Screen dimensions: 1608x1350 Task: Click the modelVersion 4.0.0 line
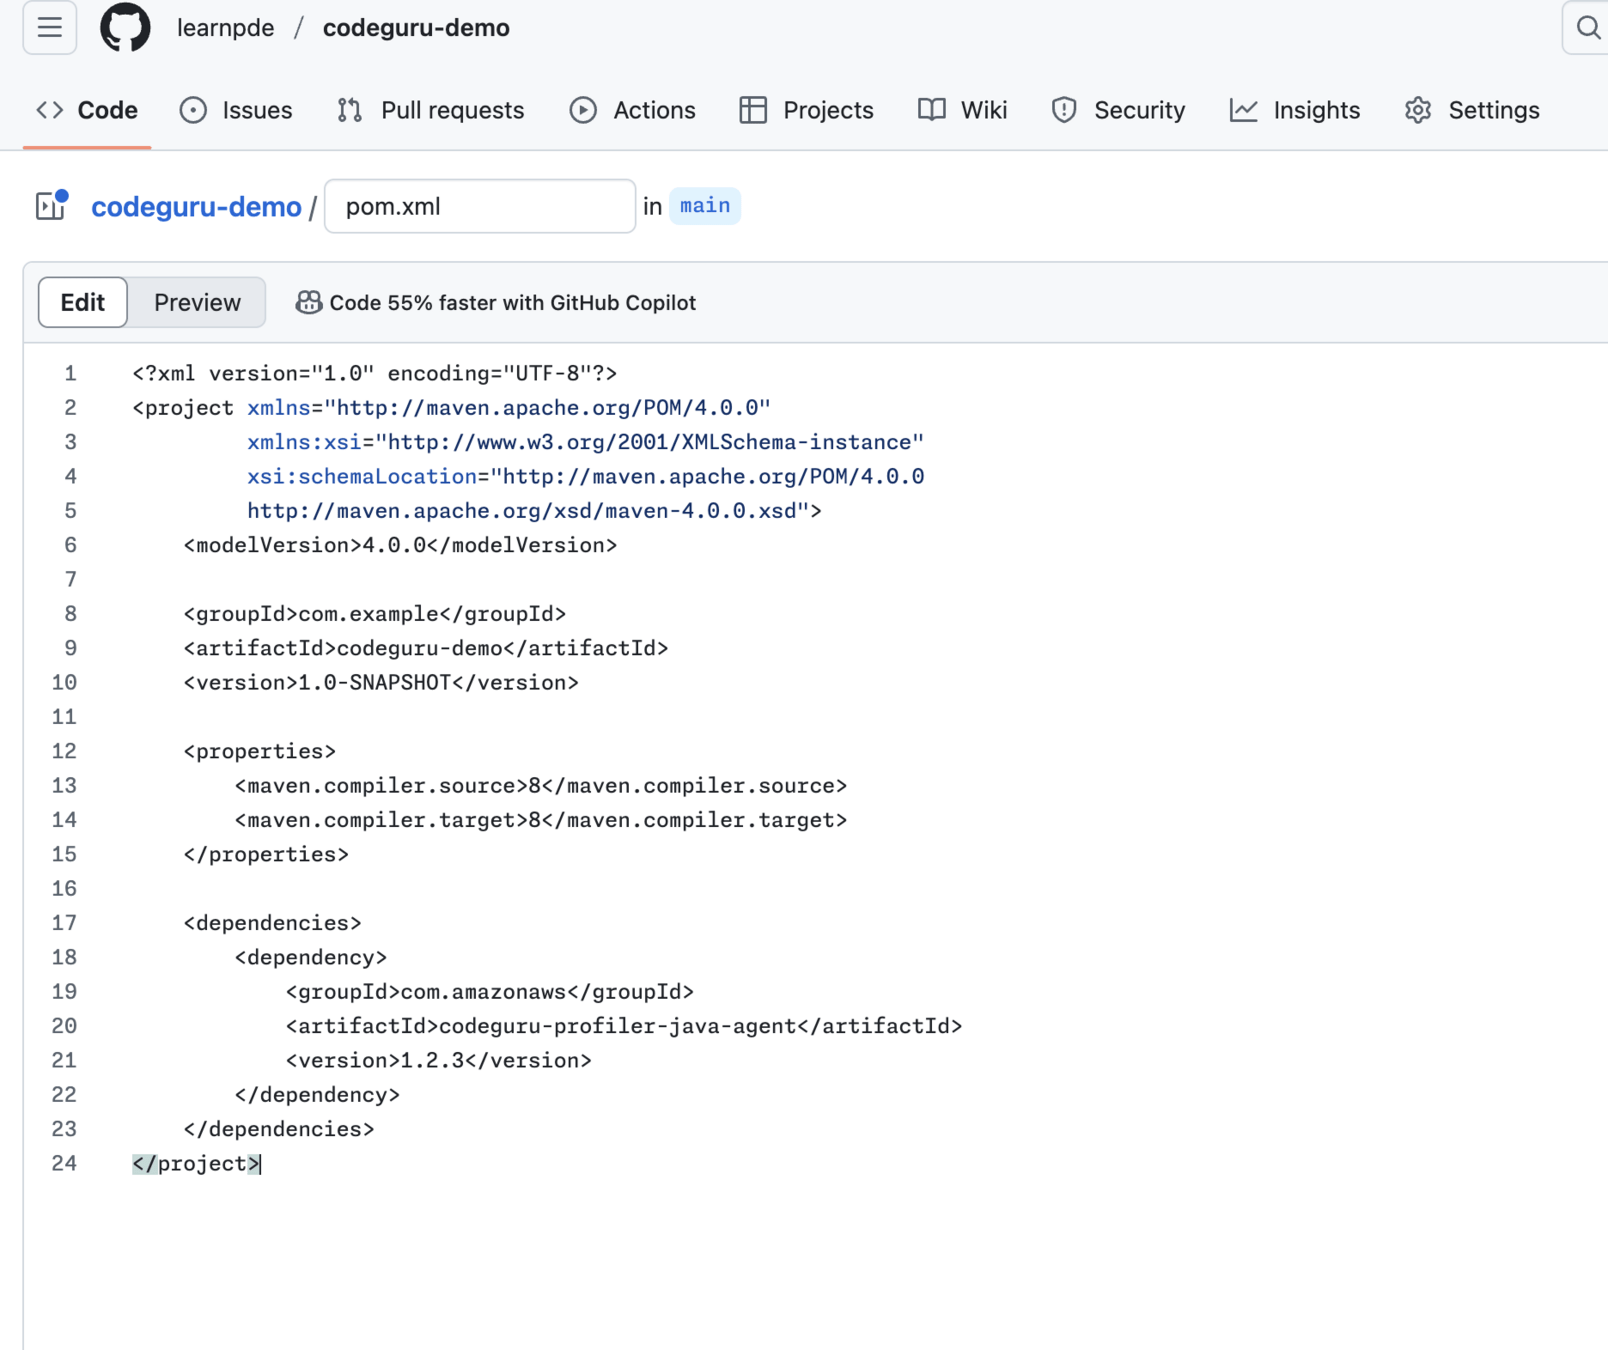pyautogui.click(x=400, y=545)
